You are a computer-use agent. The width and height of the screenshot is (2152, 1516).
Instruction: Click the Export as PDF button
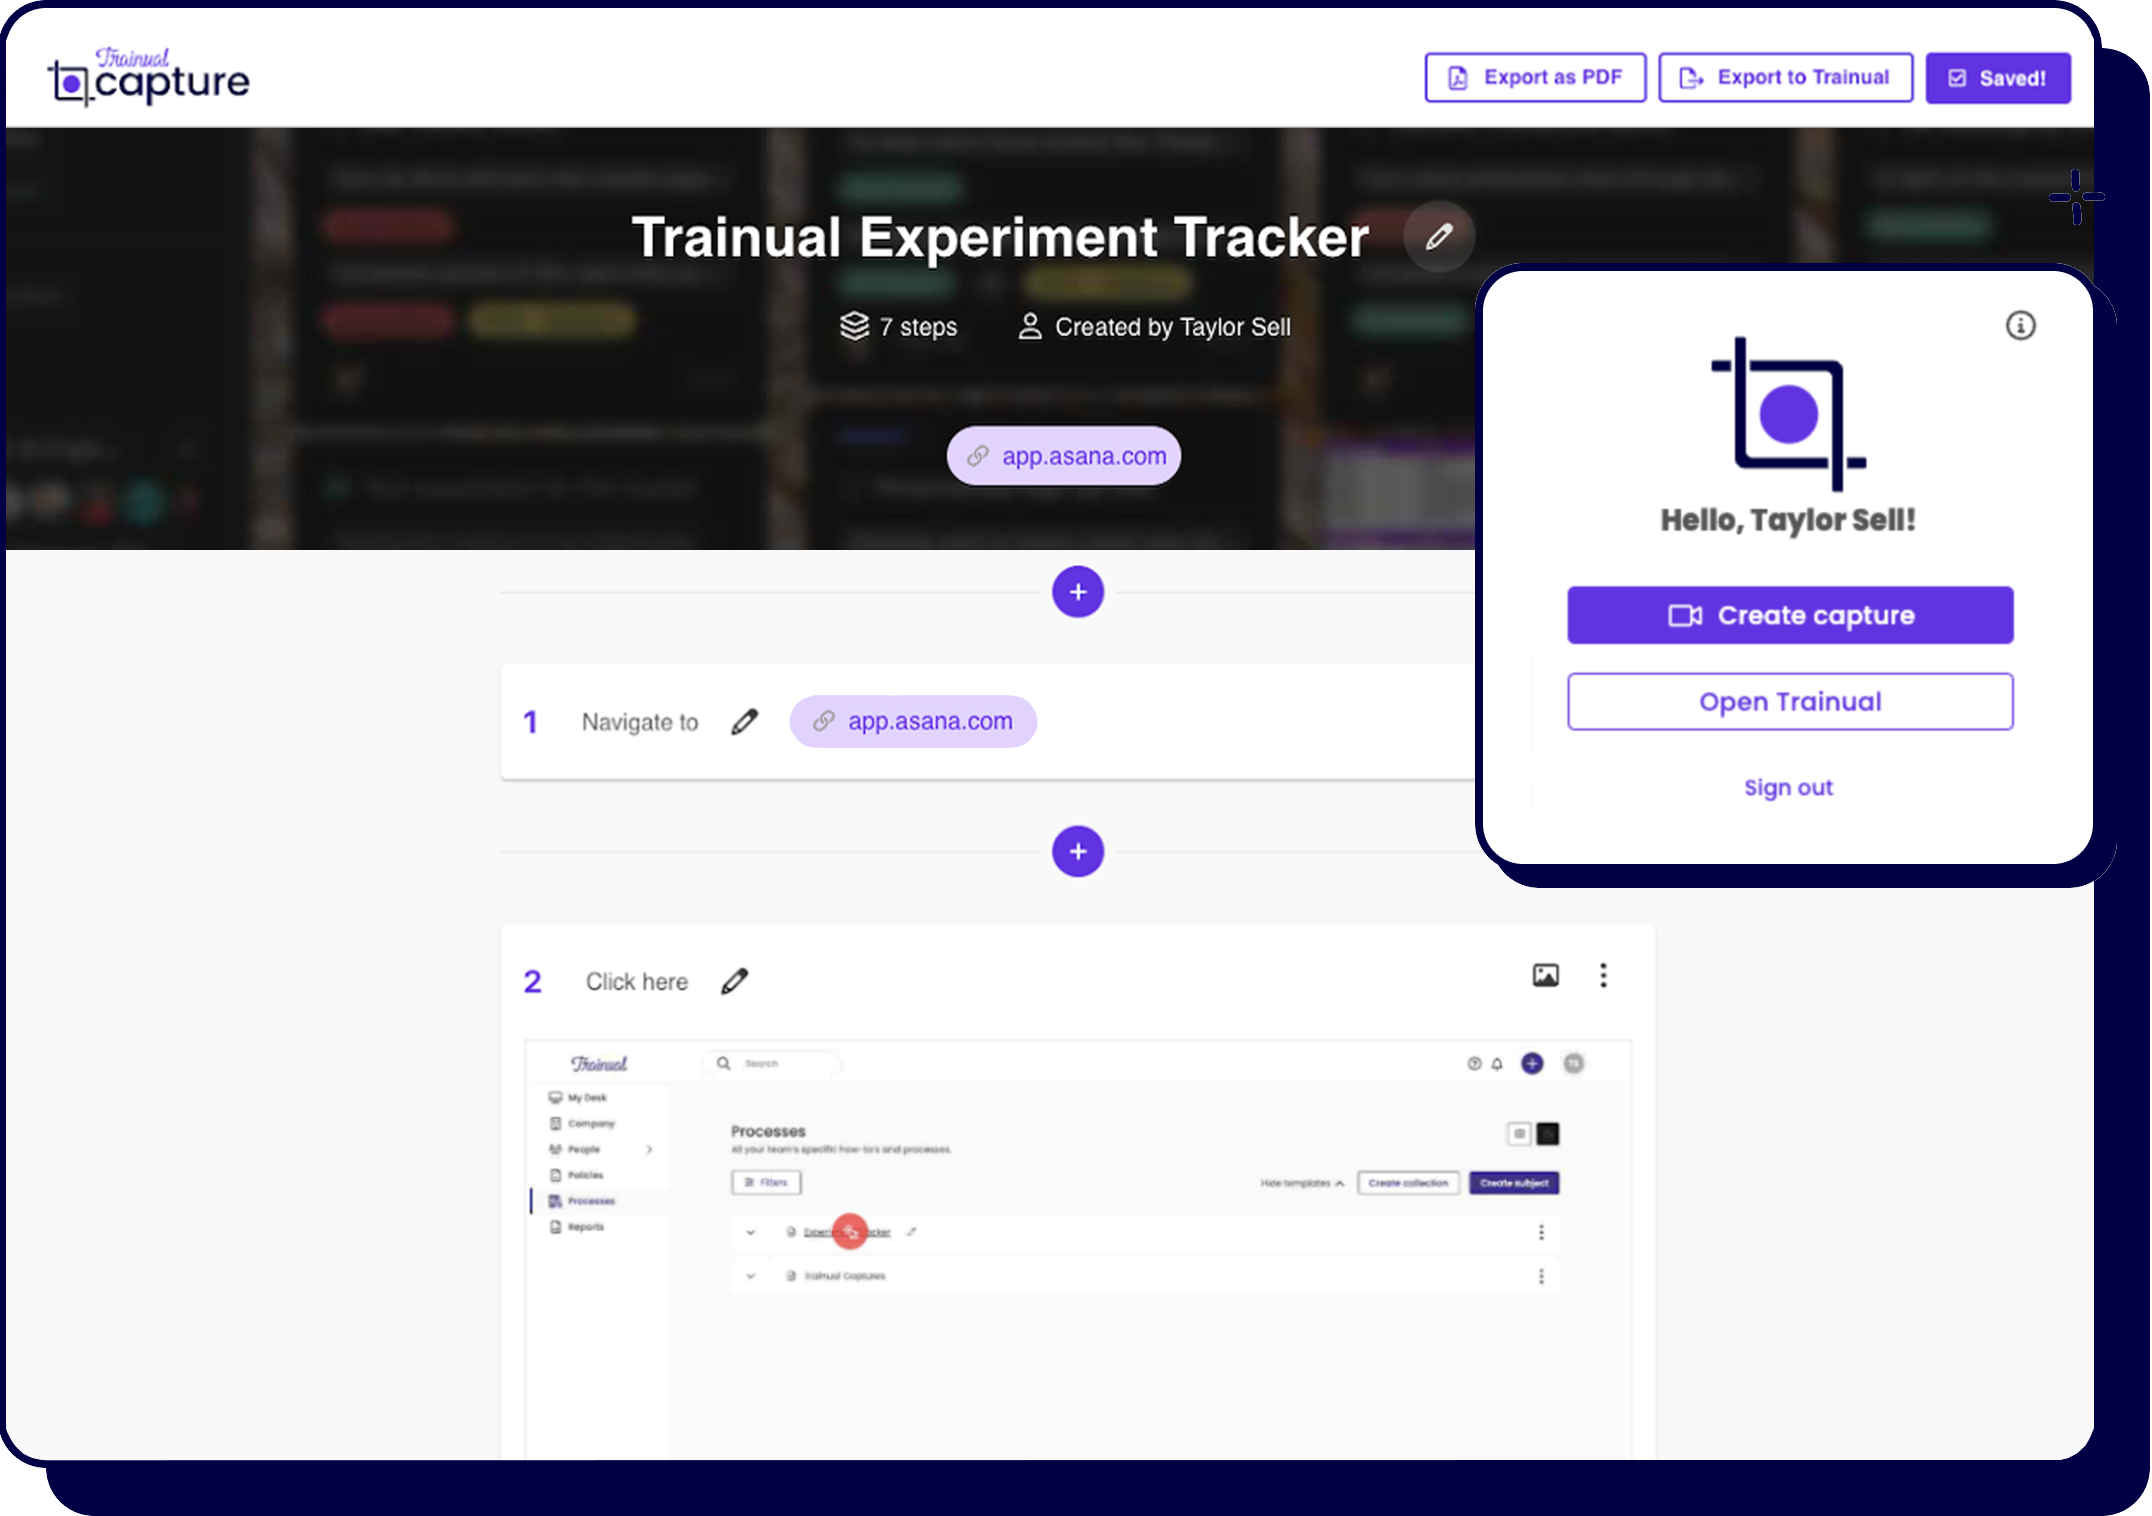pos(1535,77)
